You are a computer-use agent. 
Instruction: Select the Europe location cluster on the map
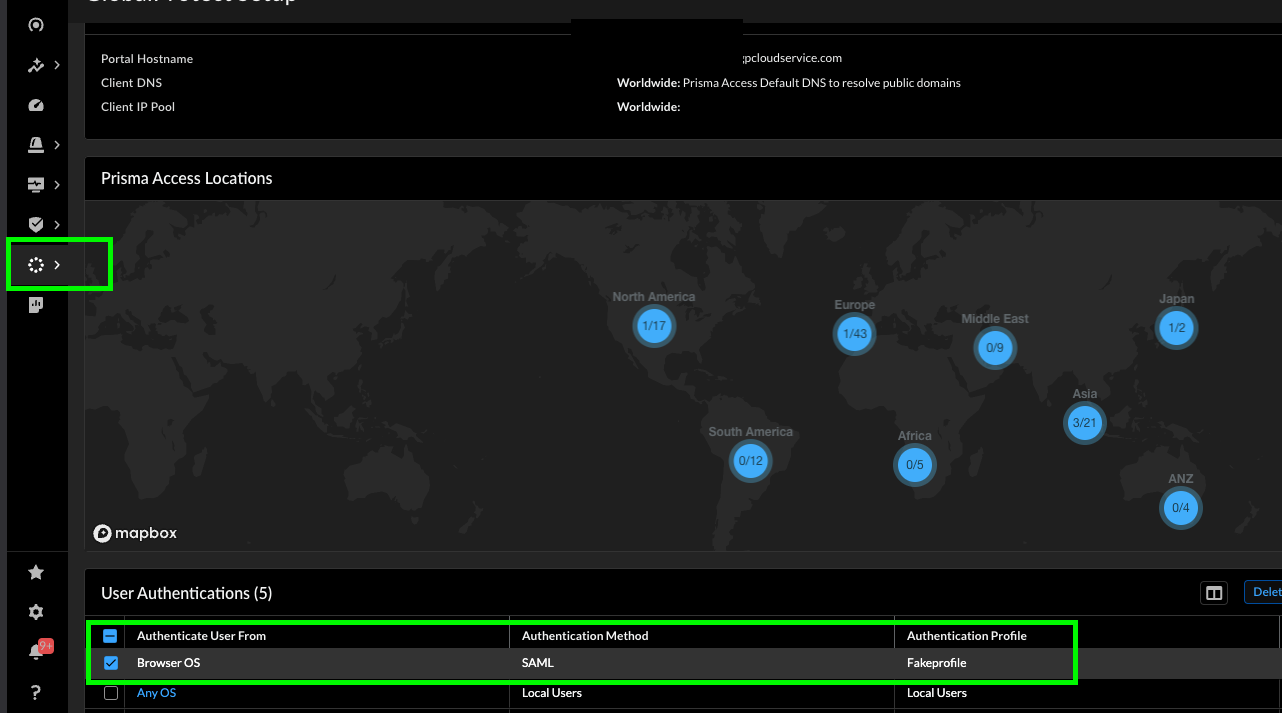[x=854, y=334]
